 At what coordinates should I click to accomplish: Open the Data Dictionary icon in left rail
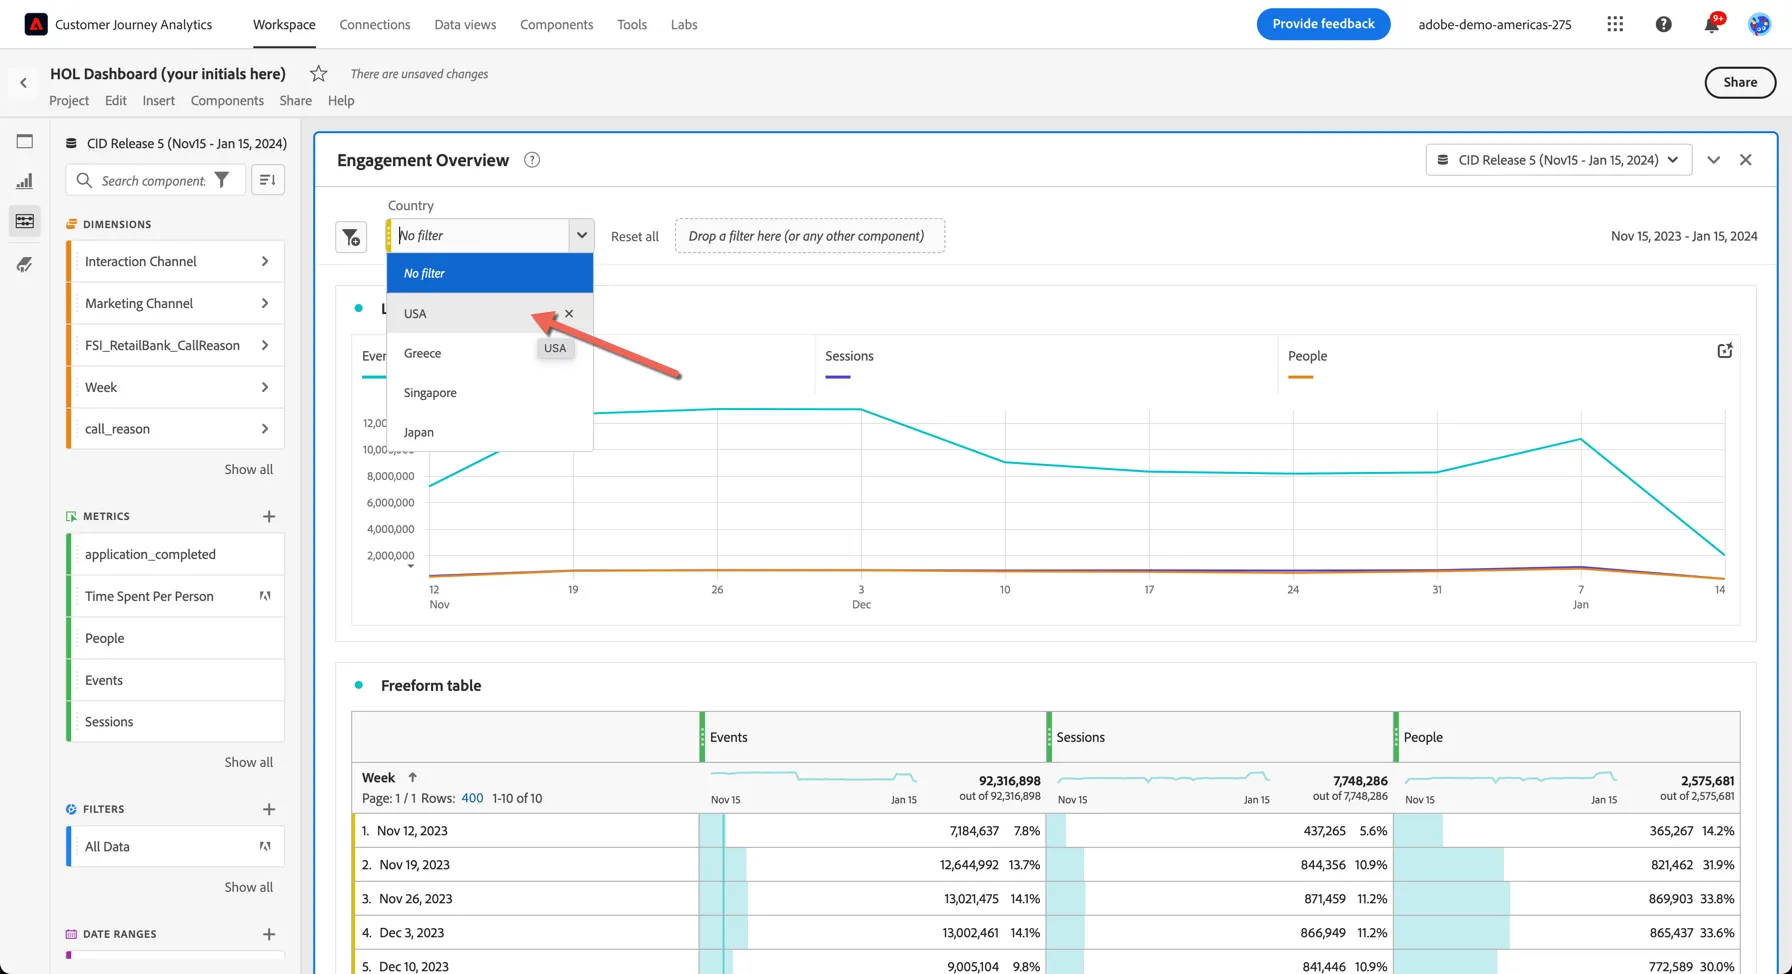tap(25, 264)
